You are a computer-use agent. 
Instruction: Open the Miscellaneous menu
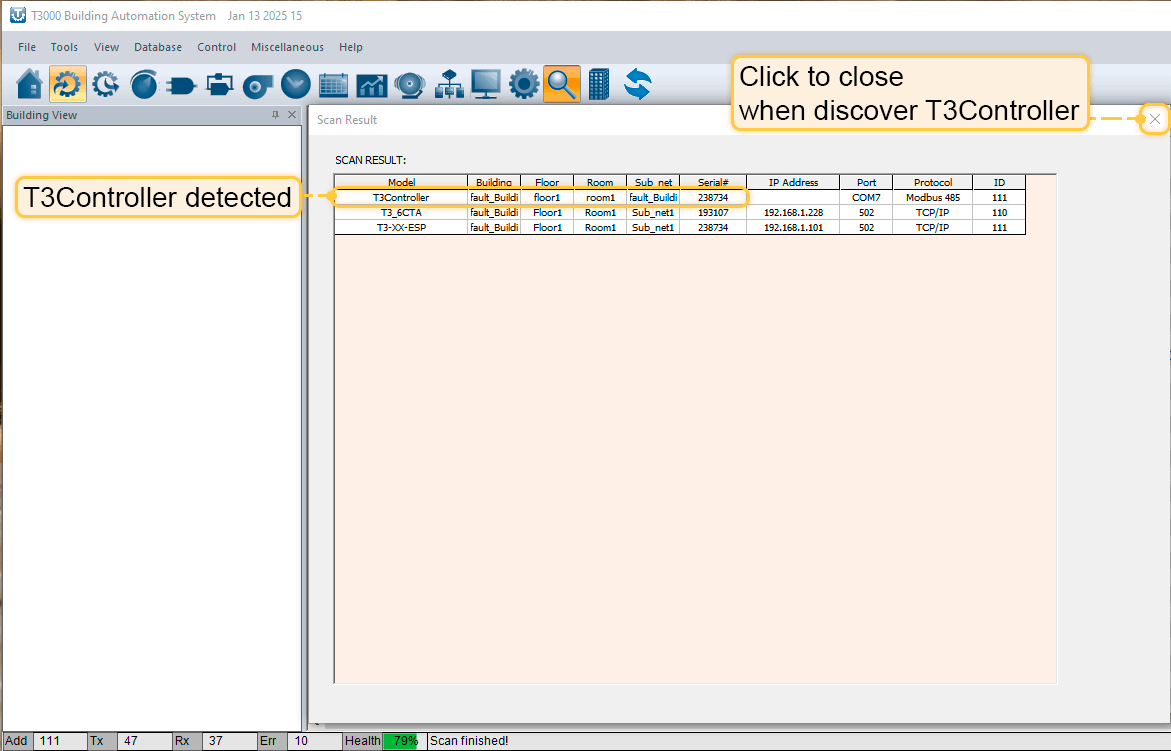[x=287, y=47]
